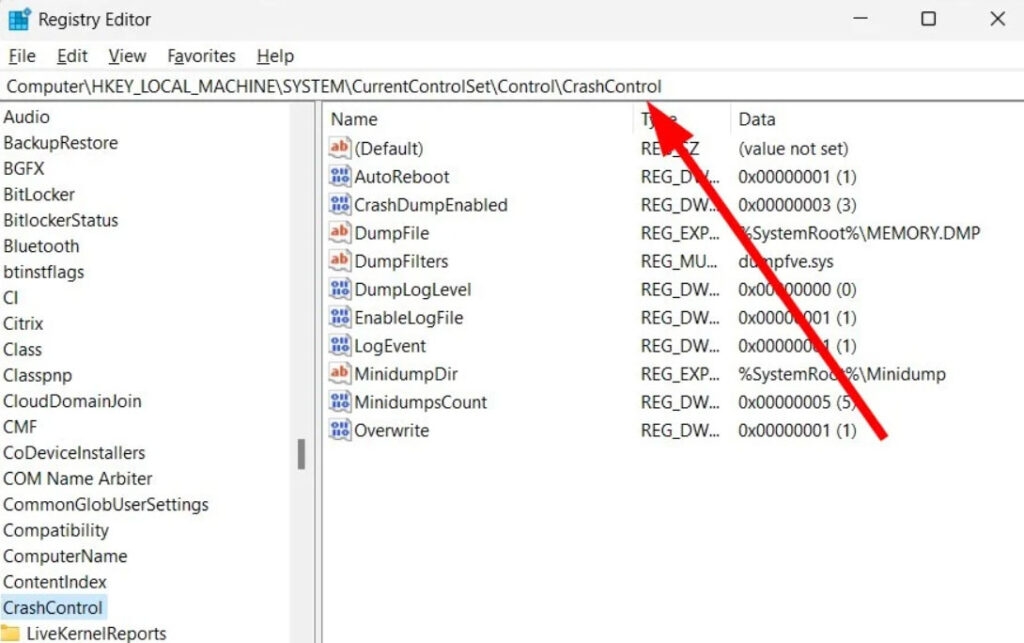Select the LiveKernelReports subkey label

tap(96, 633)
